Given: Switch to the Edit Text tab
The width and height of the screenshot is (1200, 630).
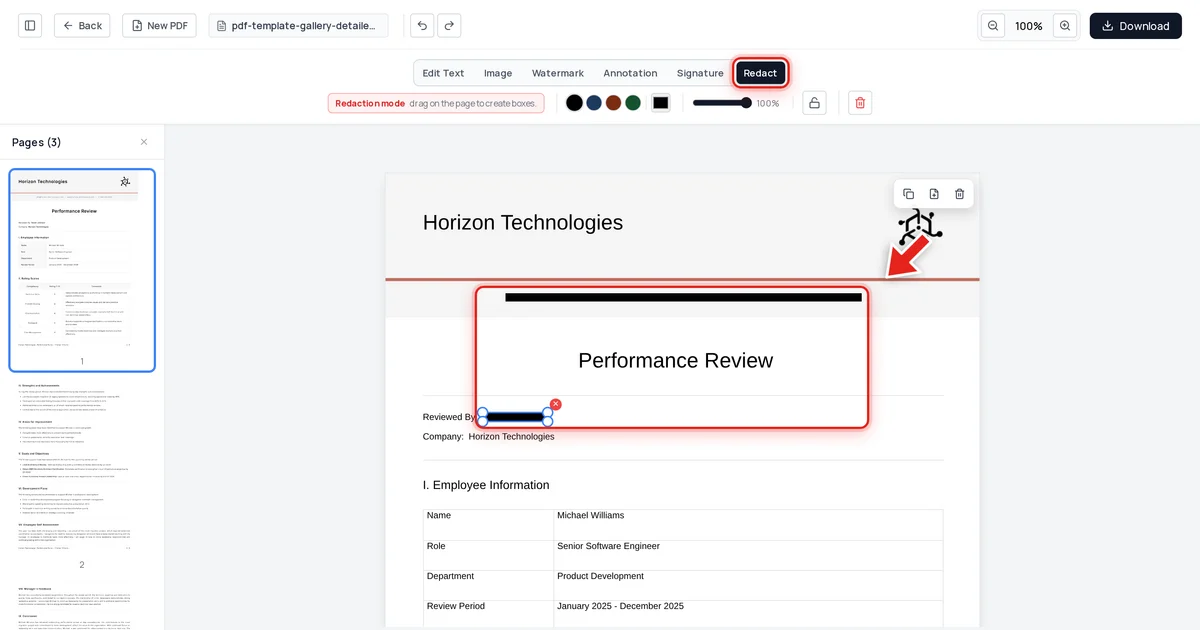Looking at the screenshot, I should tap(443, 73).
